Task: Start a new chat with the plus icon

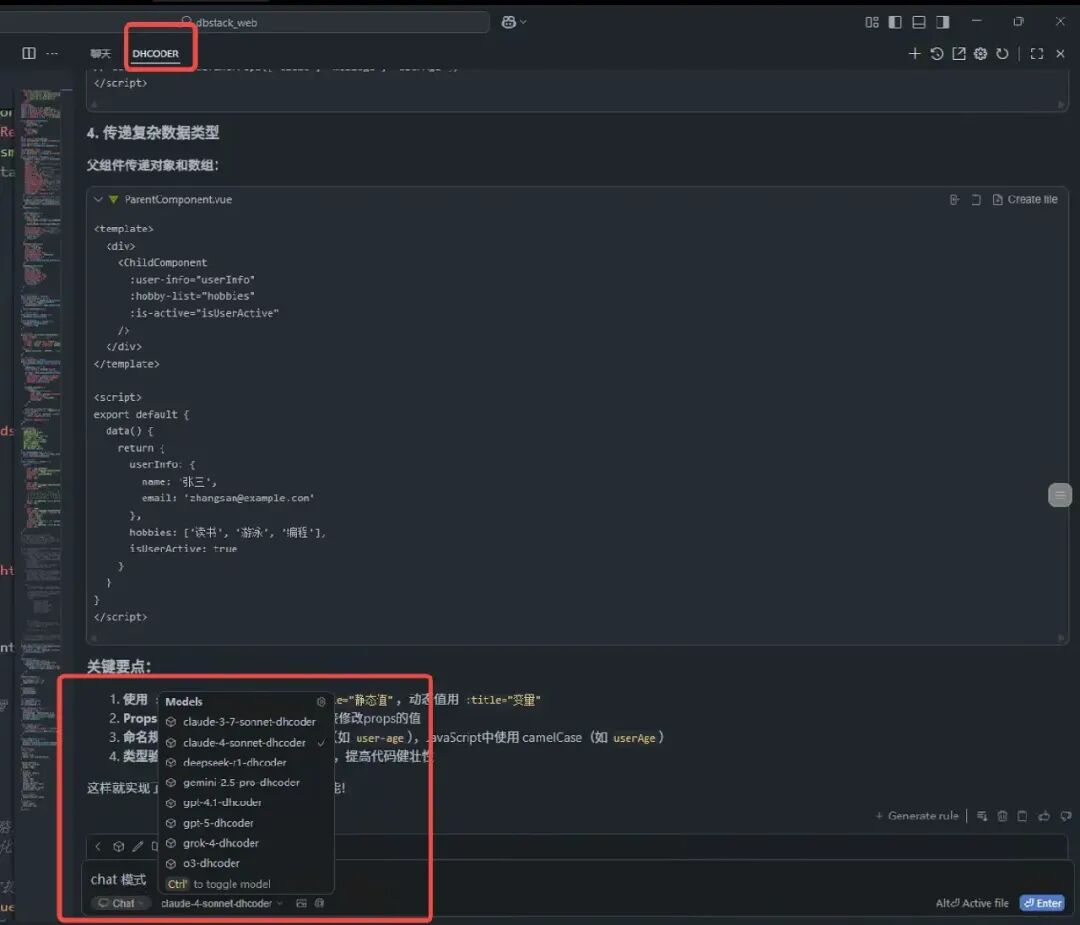Action: click(x=914, y=54)
